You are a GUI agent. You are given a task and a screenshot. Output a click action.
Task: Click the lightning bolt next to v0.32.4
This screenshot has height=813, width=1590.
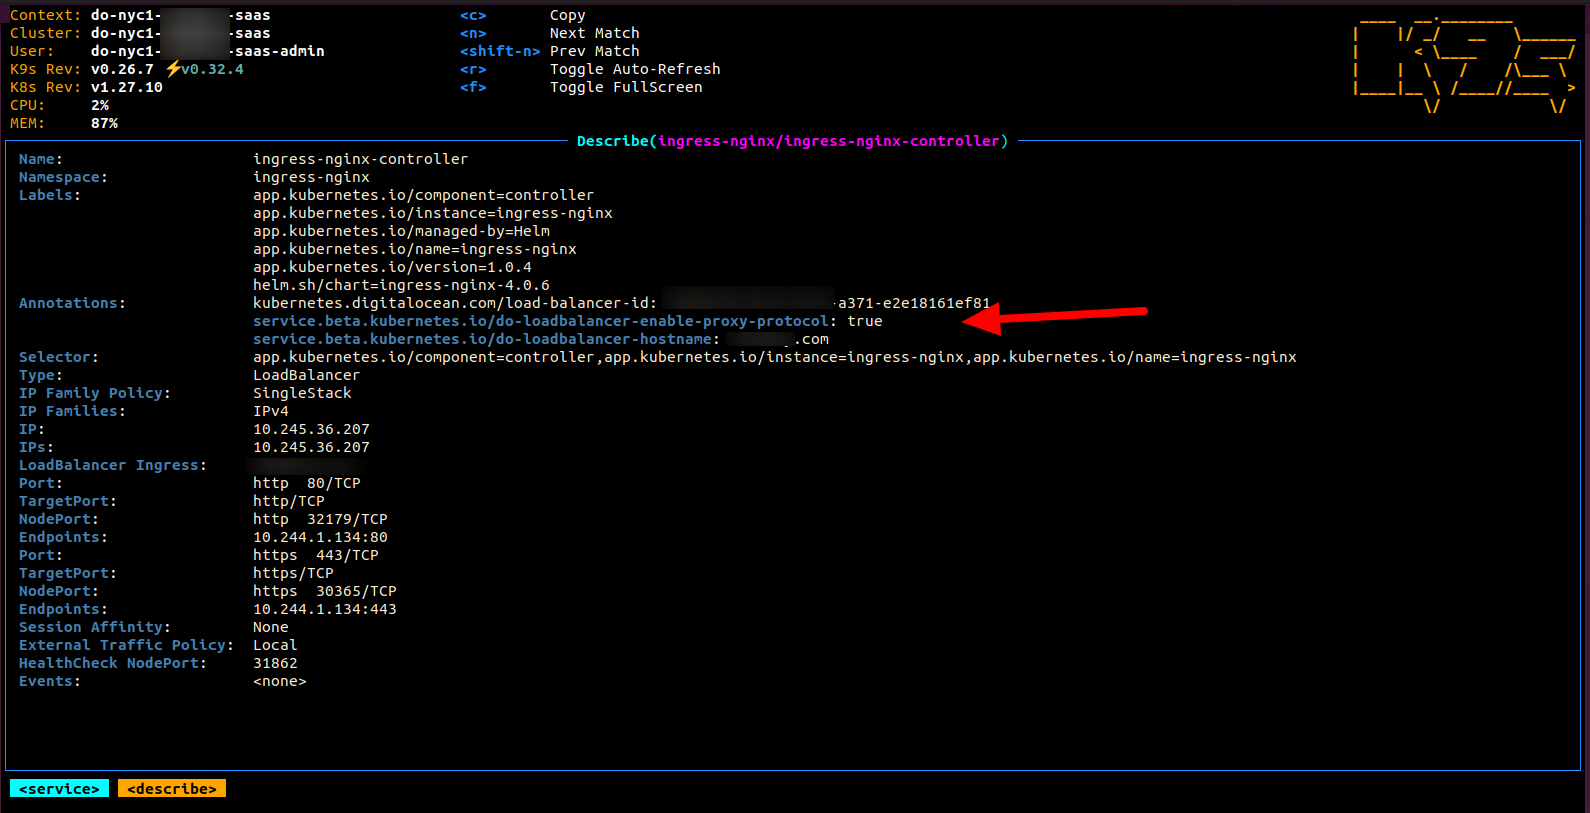173,69
